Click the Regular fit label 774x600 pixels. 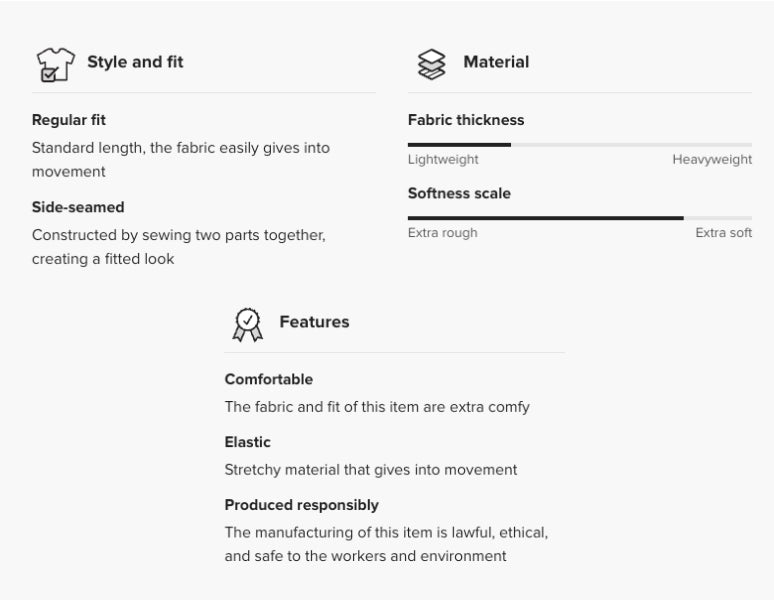coord(69,120)
